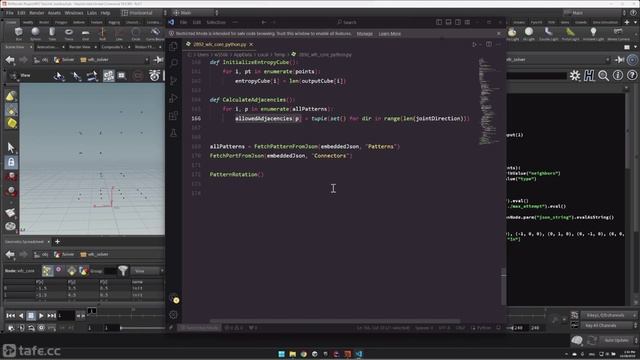Open the Houdini Windows menu

point(74,13)
